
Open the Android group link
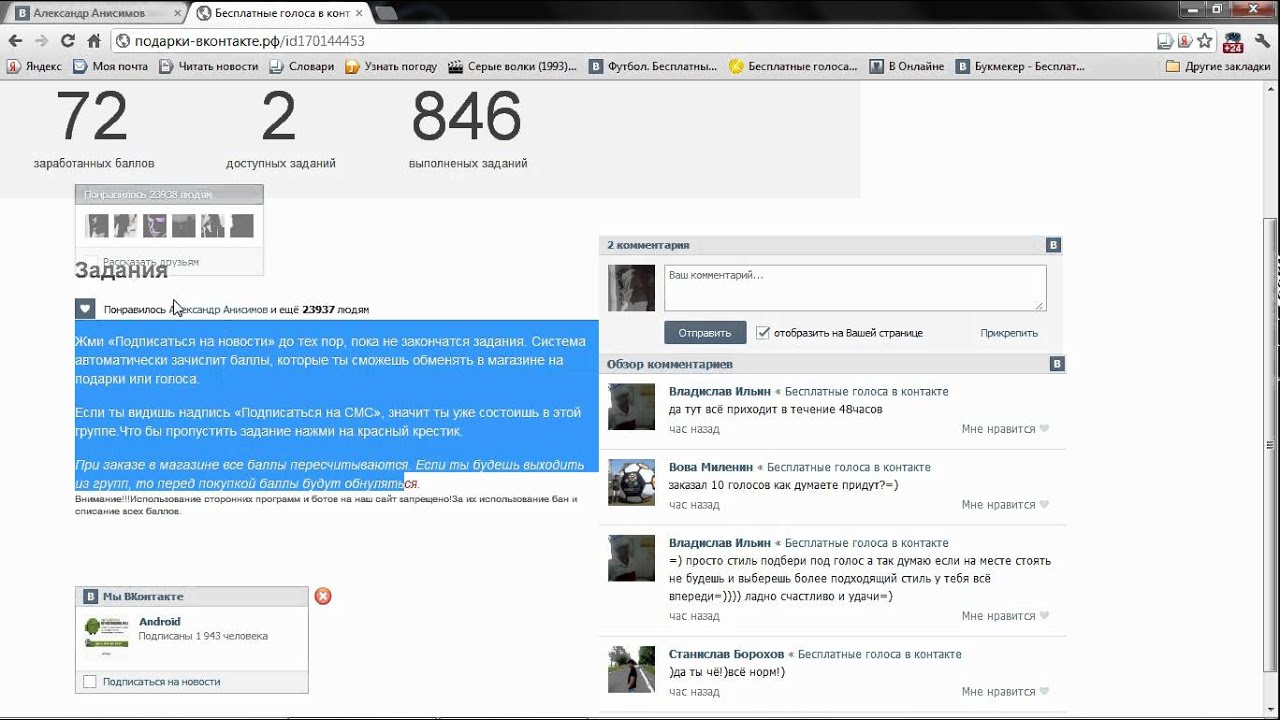(160, 622)
